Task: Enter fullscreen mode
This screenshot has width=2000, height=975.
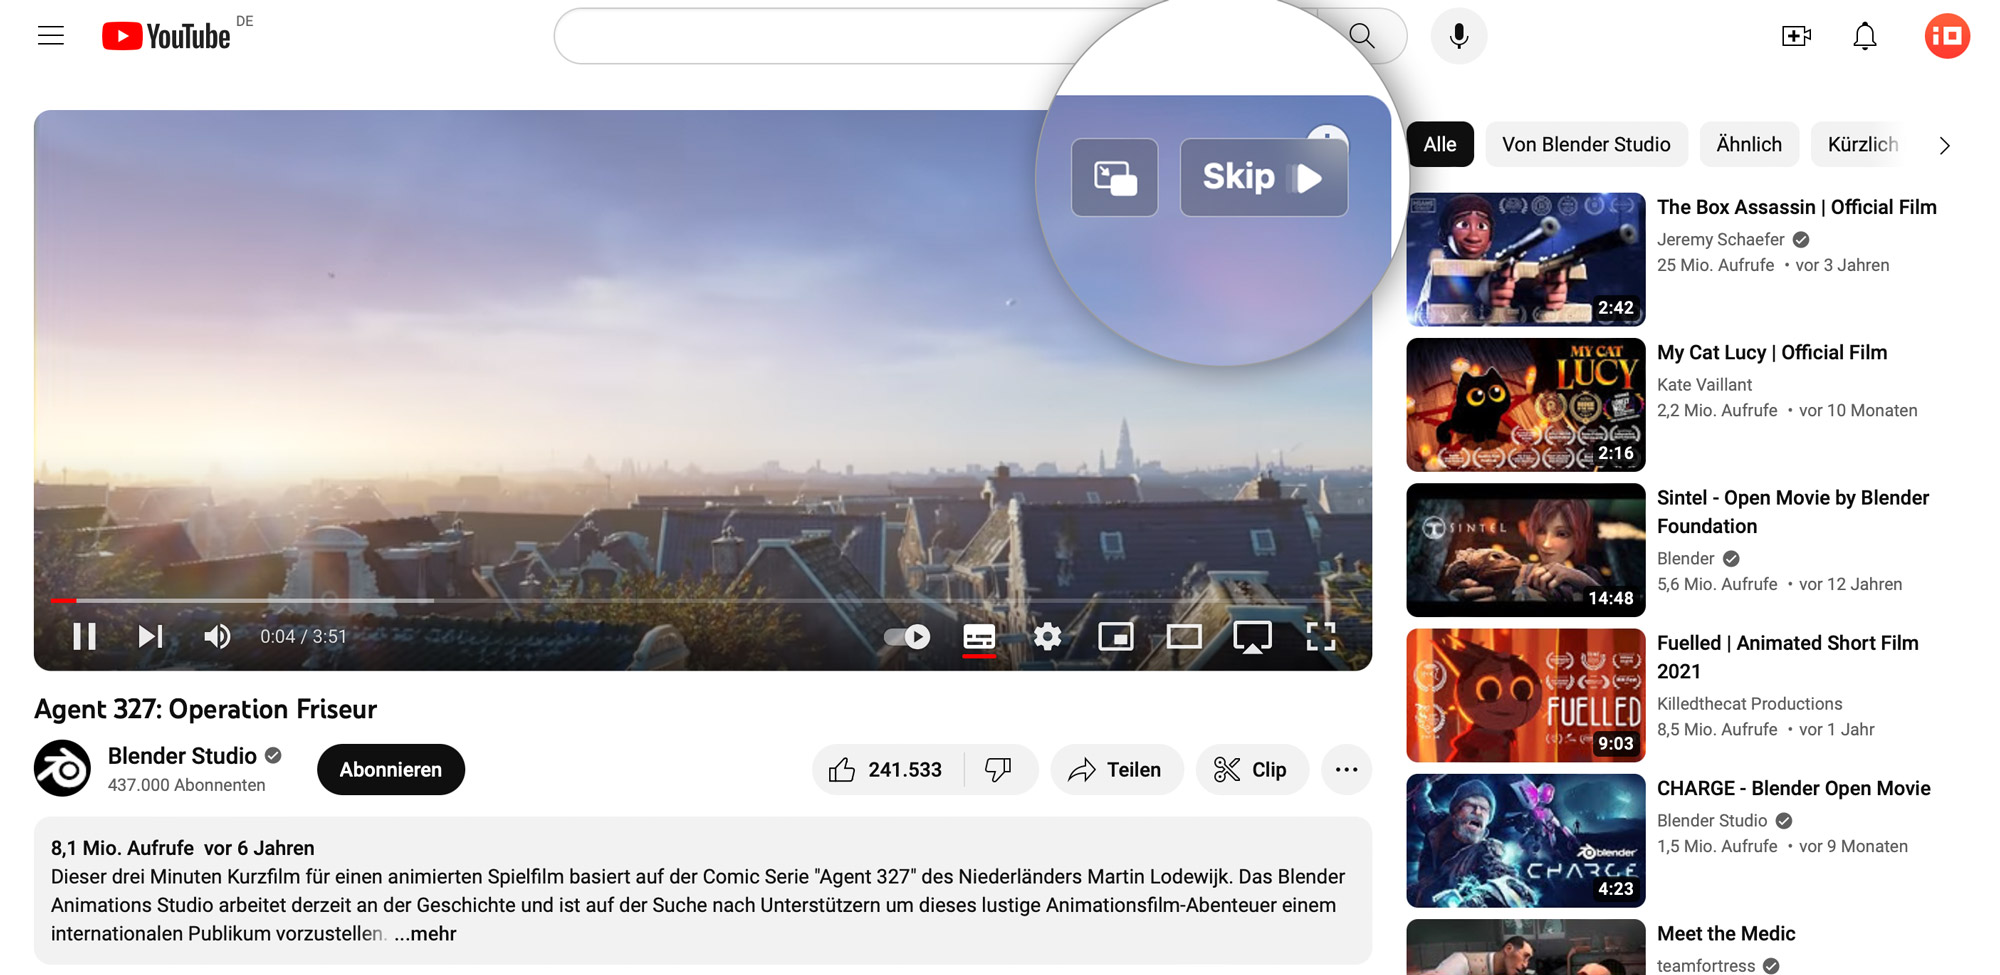Action: [1321, 637]
